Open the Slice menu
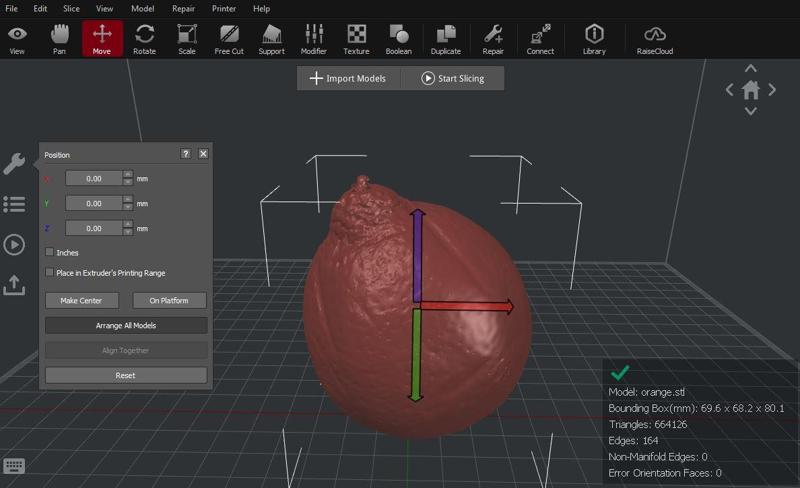This screenshot has width=800, height=488. [x=71, y=9]
